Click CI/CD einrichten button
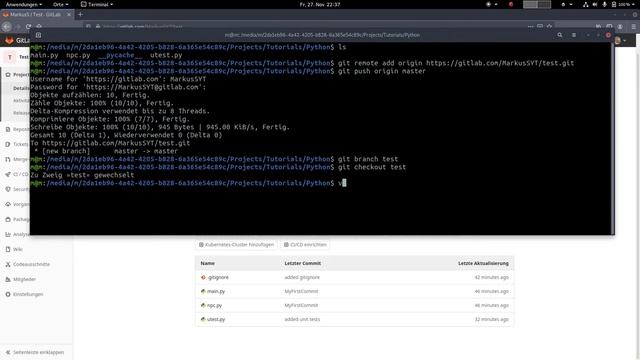640x360 pixels. (x=305, y=244)
